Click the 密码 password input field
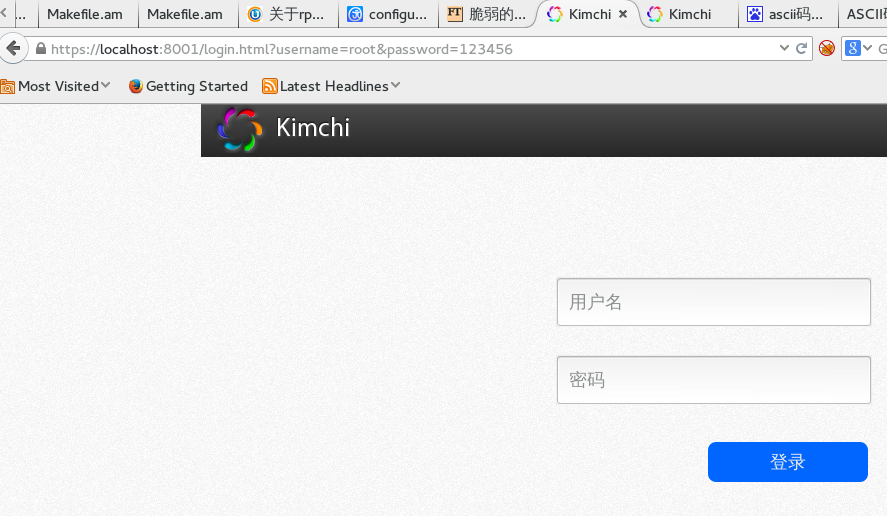This screenshot has width=887, height=516. [x=713, y=380]
